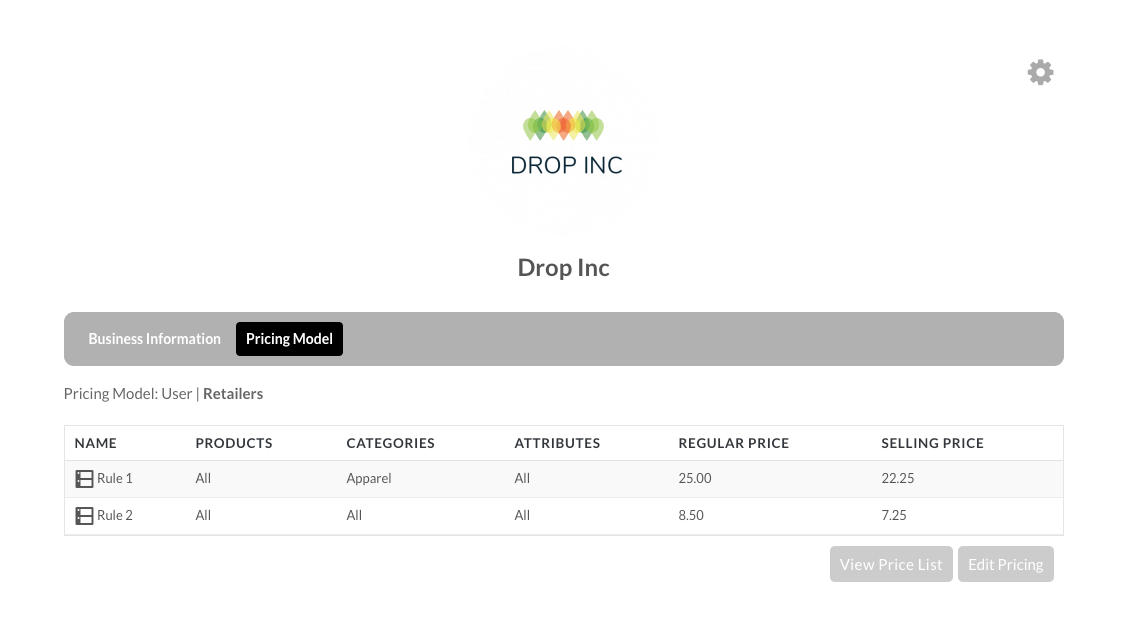
Task: Click the 22.25 selling price cell
Action: (x=897, y=478)
